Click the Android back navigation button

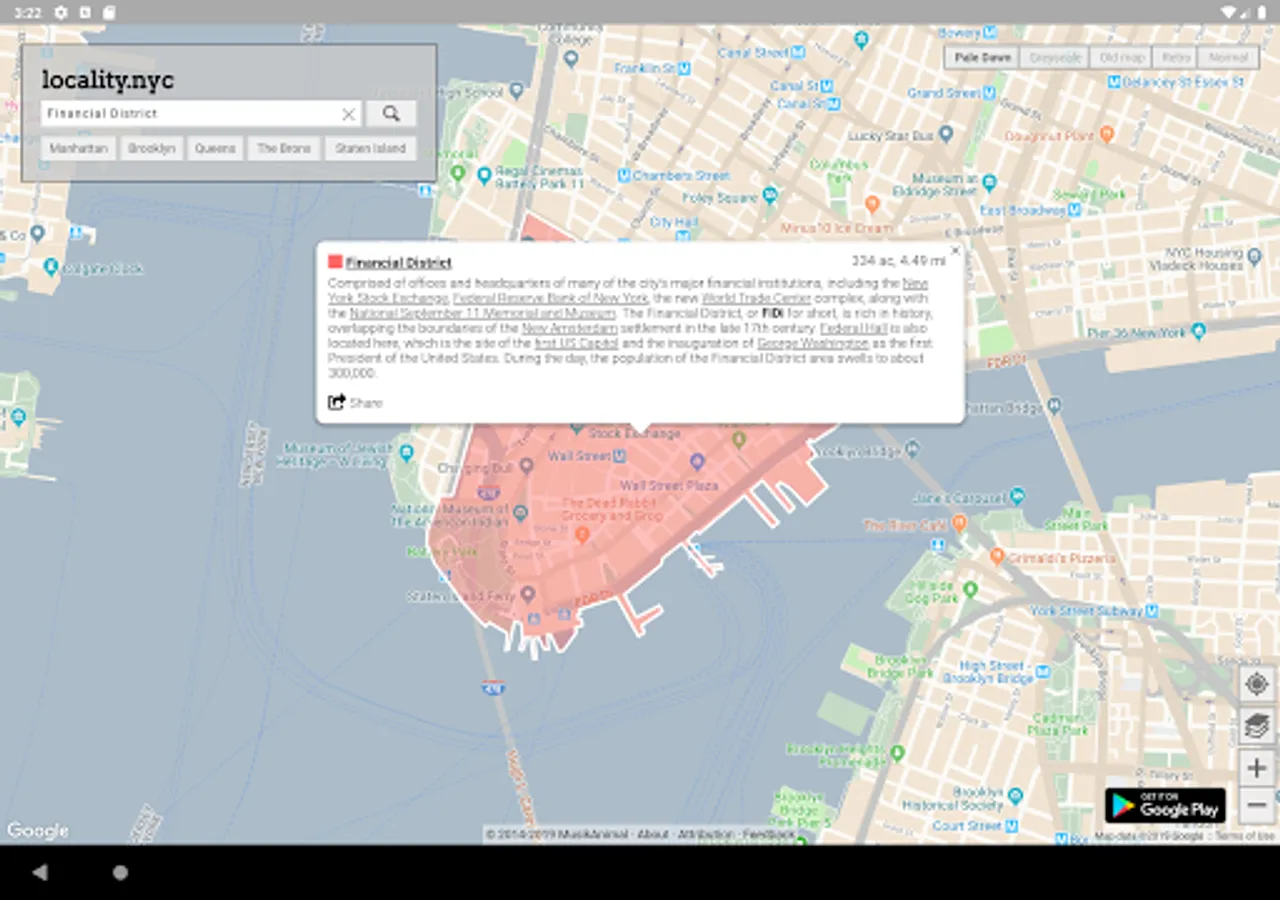coord(40,872)
